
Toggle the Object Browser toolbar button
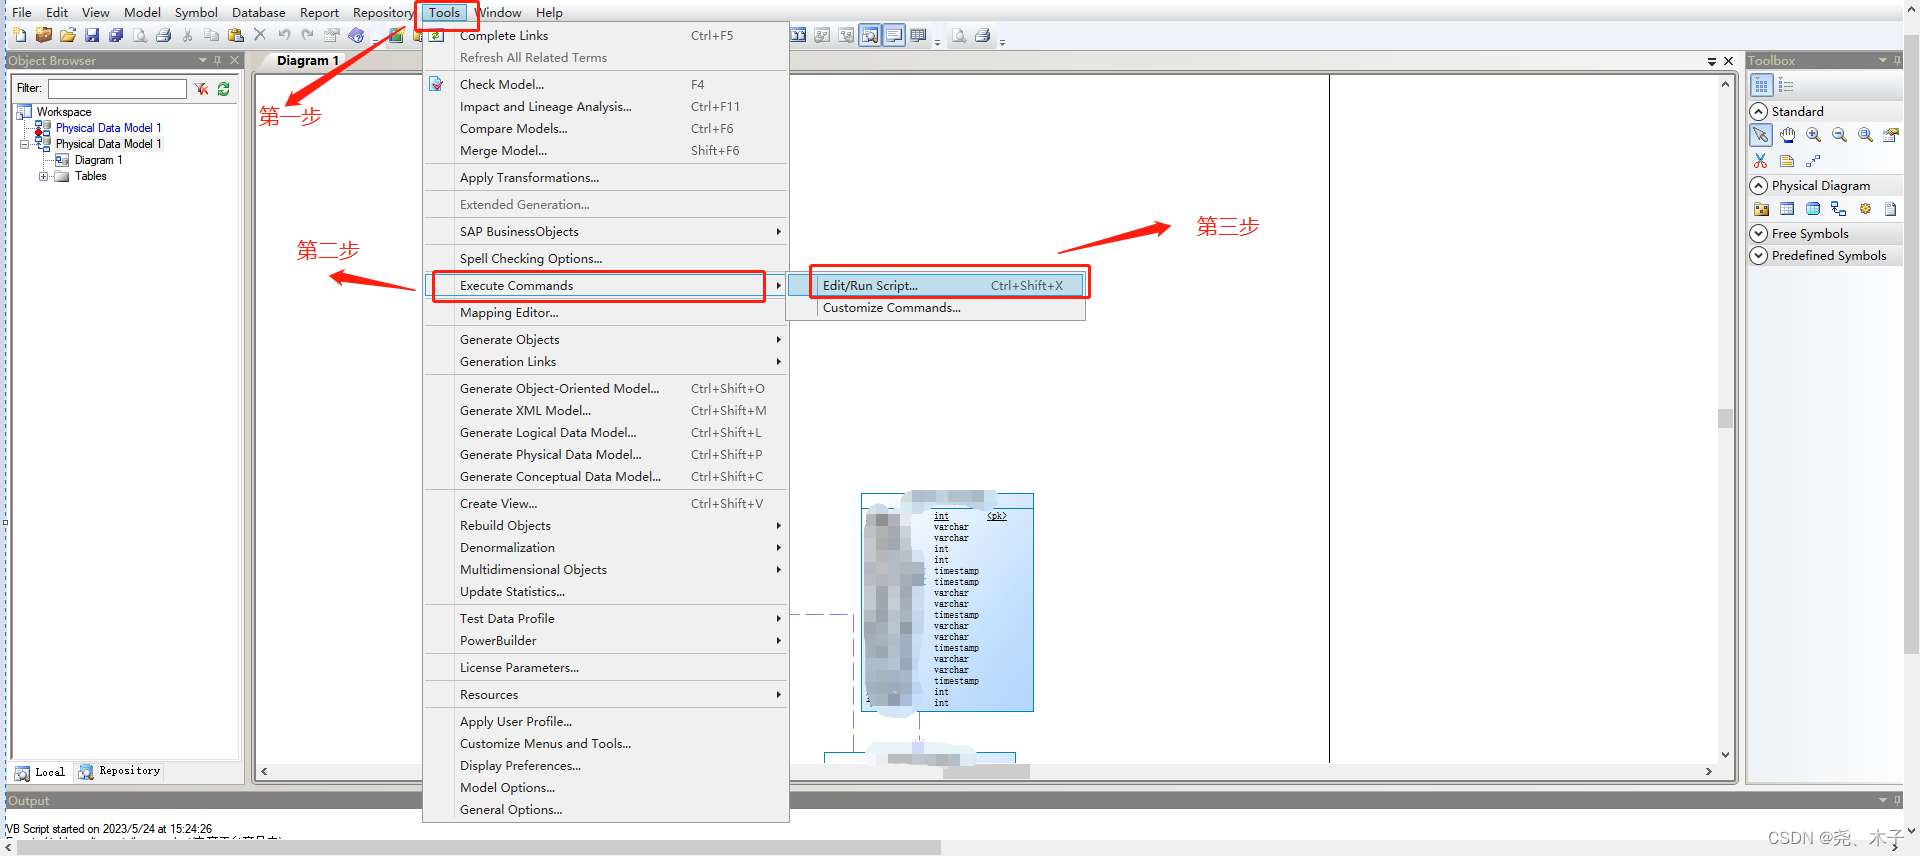click(x=871, y=35)
